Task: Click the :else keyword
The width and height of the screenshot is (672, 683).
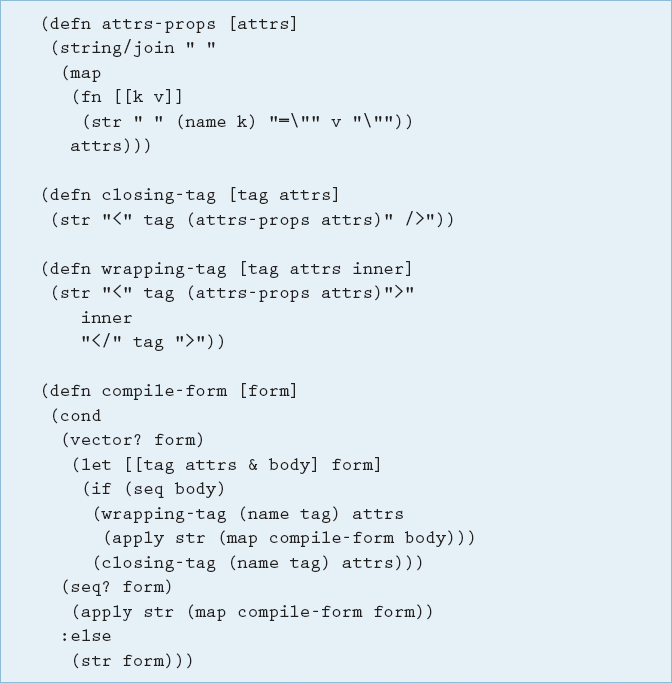Action: pos(86,636)
